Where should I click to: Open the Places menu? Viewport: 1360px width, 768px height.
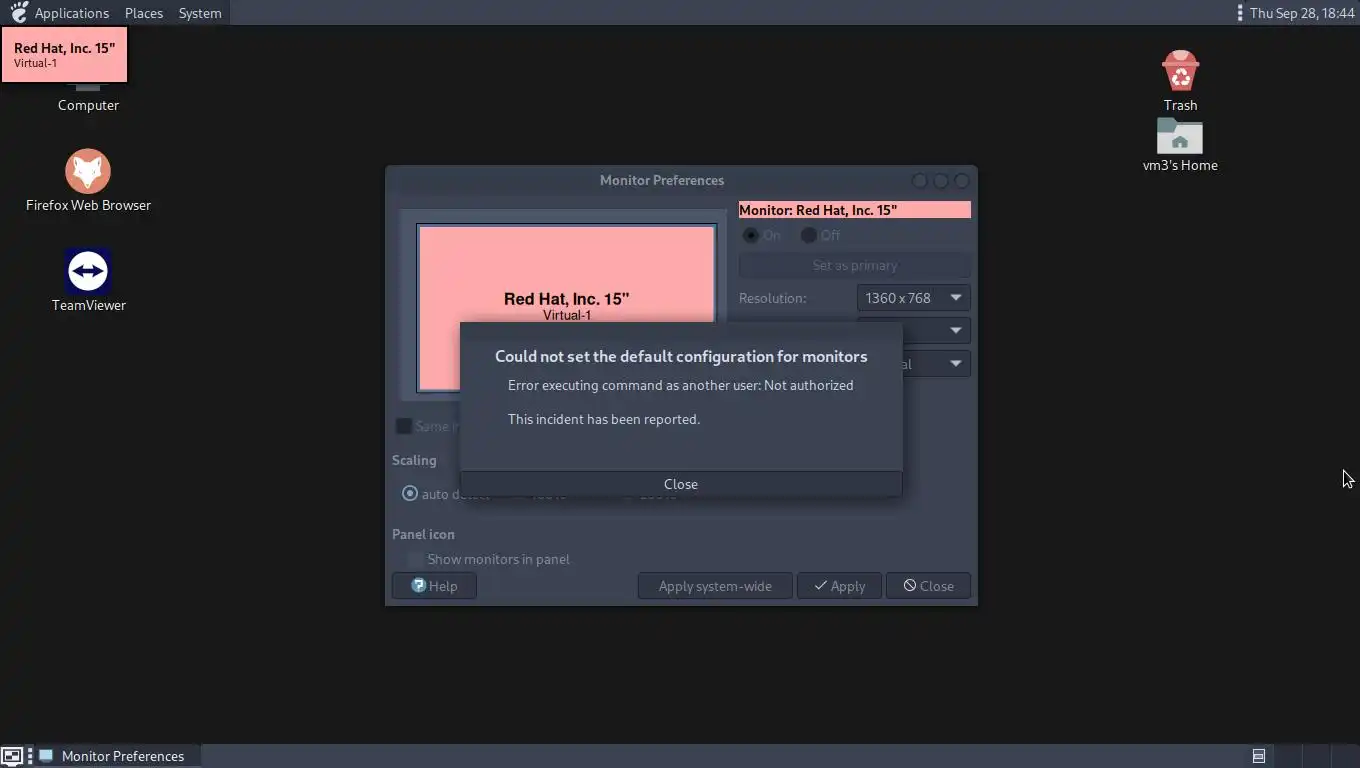pos(144,13)
